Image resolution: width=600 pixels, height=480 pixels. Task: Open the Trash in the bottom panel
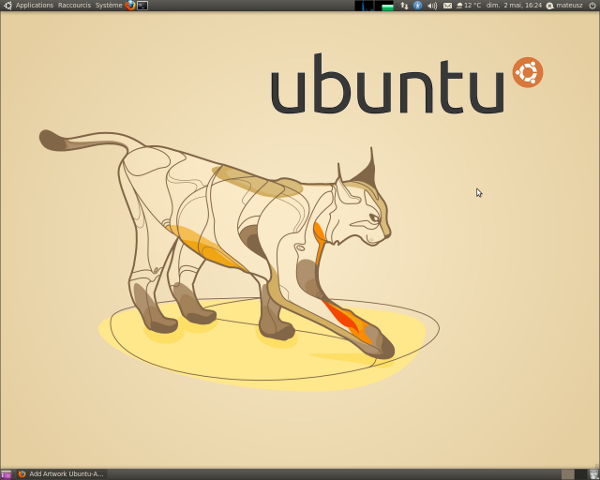(x=594, y=474)
